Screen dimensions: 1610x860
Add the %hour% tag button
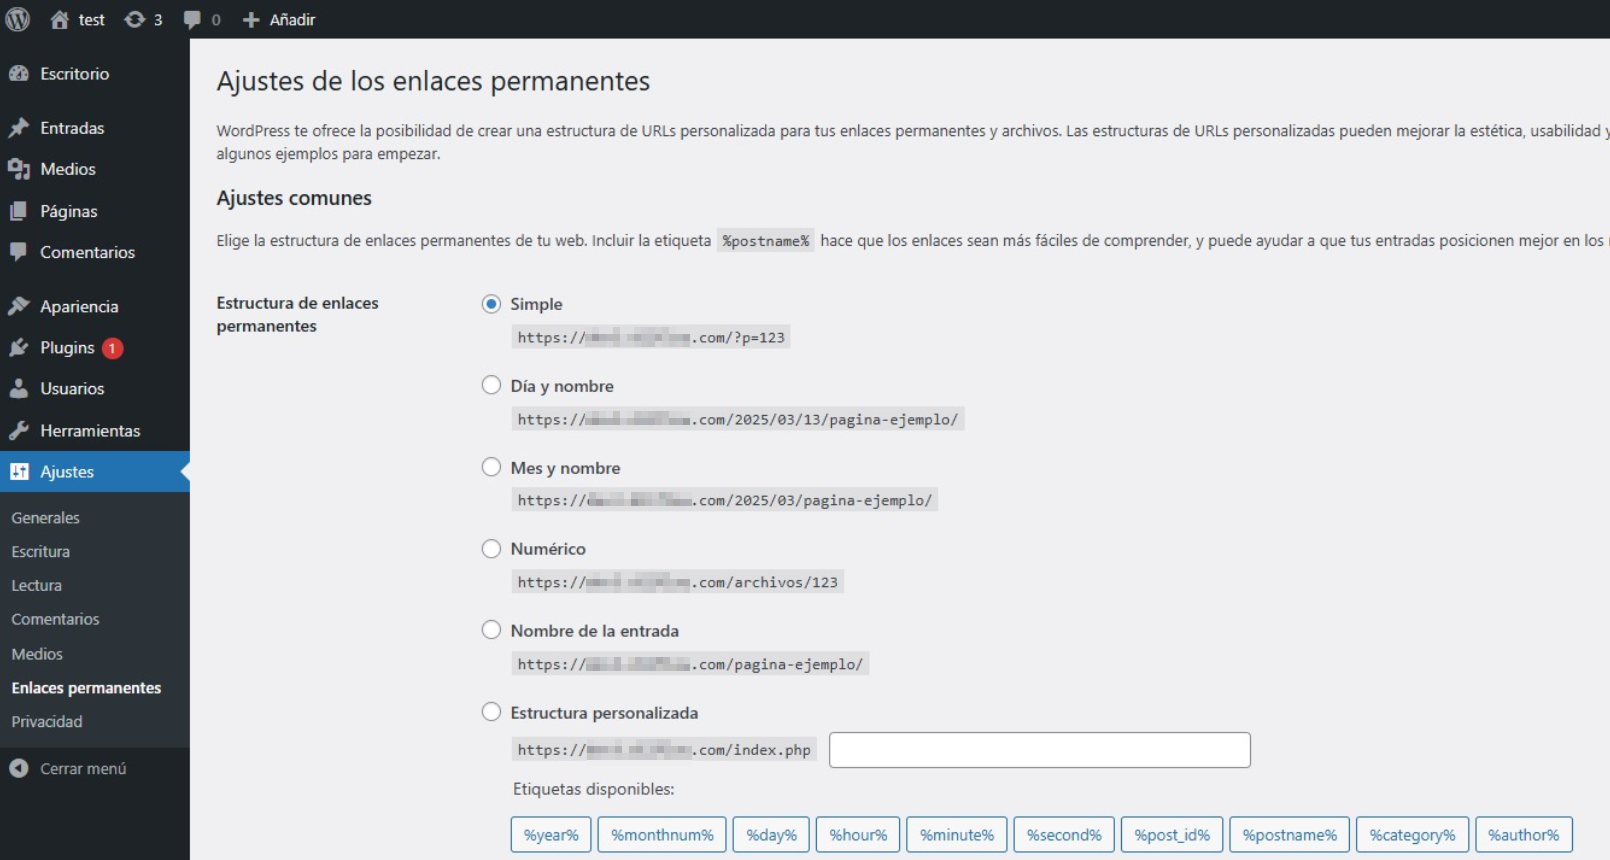click(x=858, y=835)
